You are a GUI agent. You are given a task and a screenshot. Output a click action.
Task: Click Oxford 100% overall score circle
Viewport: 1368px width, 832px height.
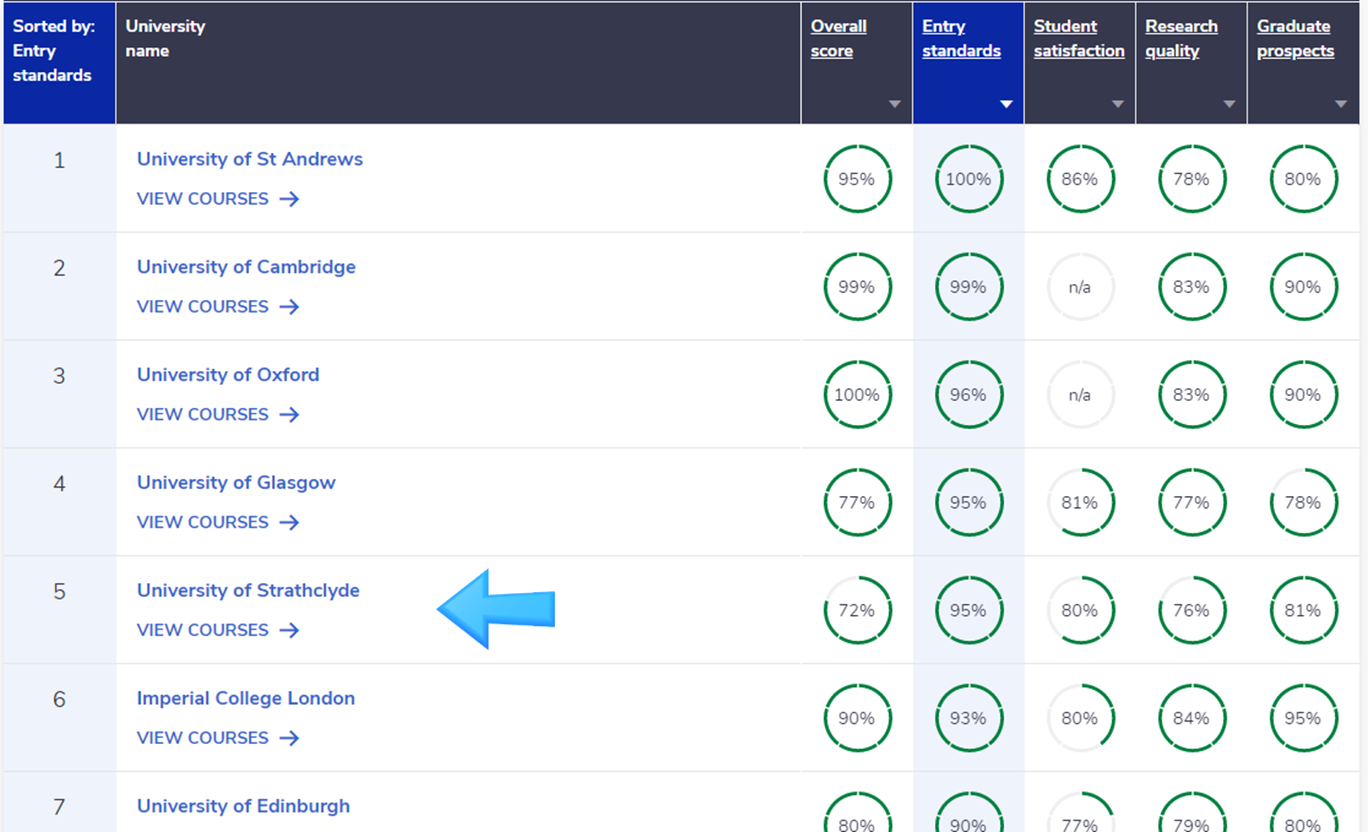(857, 395)
